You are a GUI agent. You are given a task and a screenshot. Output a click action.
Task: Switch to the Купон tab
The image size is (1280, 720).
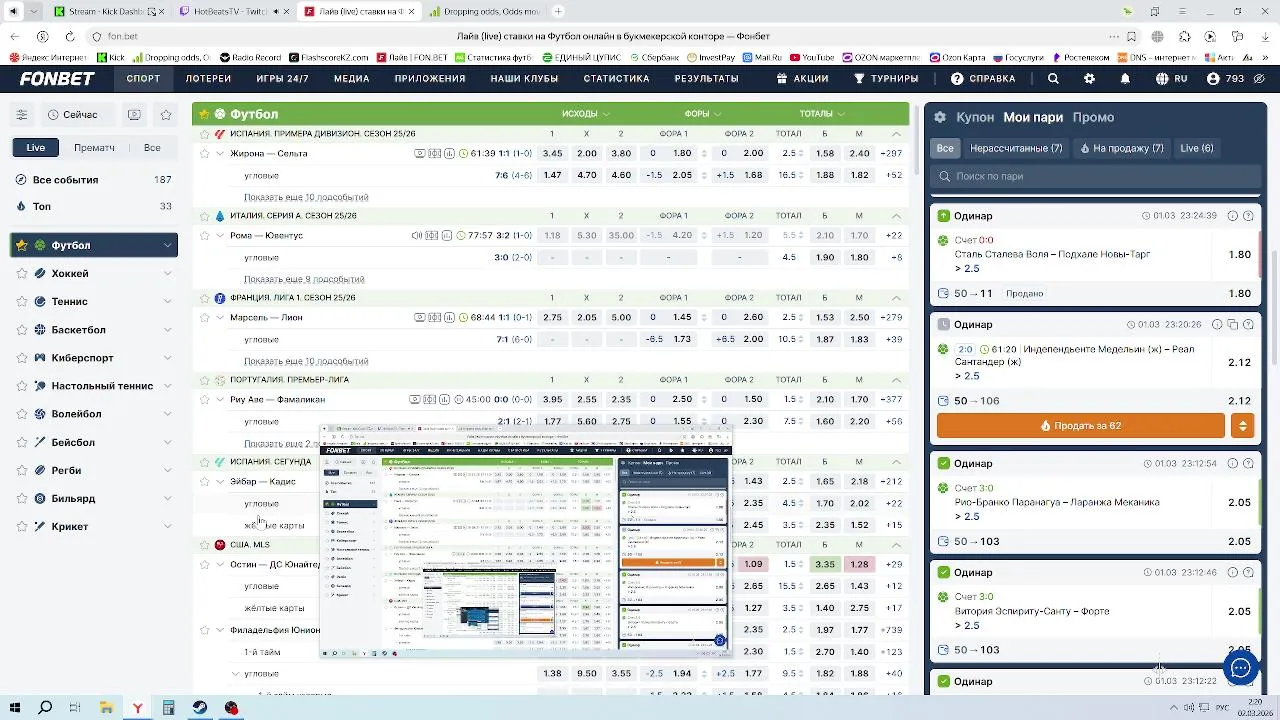click(975, 117)
